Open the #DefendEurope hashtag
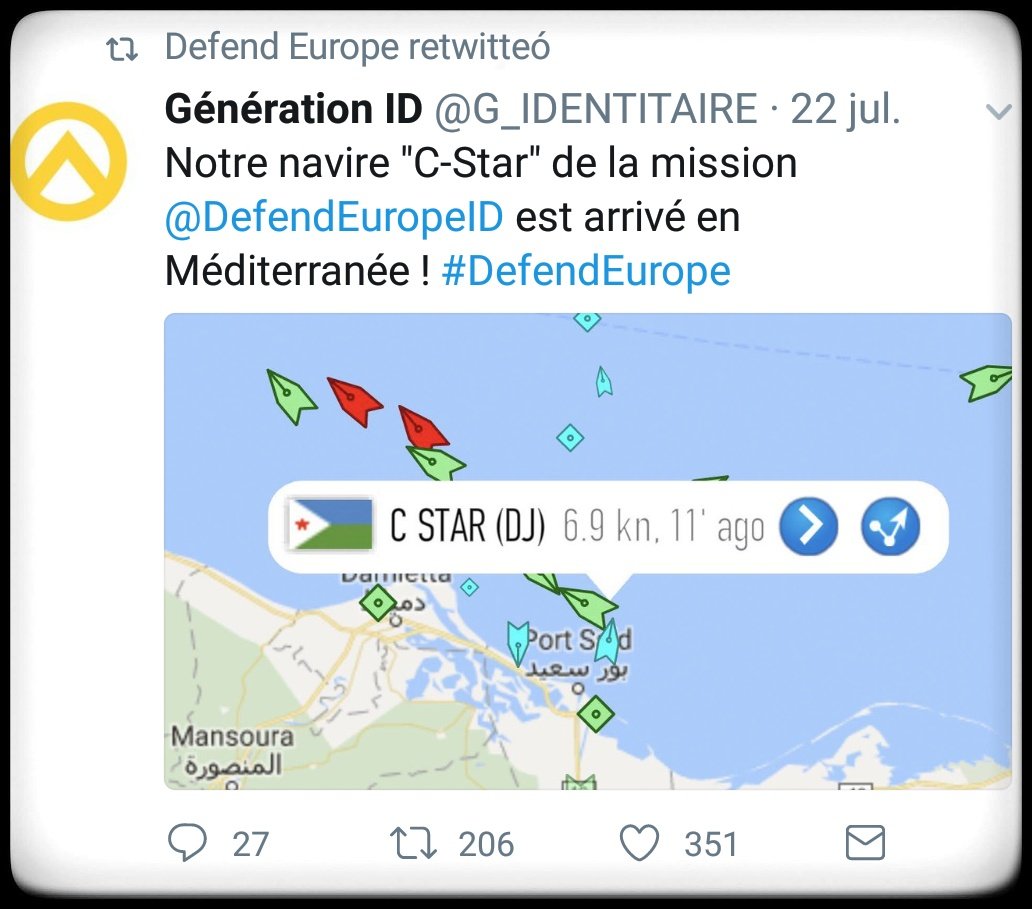Image resolution: width=1032 pixels, height=909 pixels. coord(586,271)
